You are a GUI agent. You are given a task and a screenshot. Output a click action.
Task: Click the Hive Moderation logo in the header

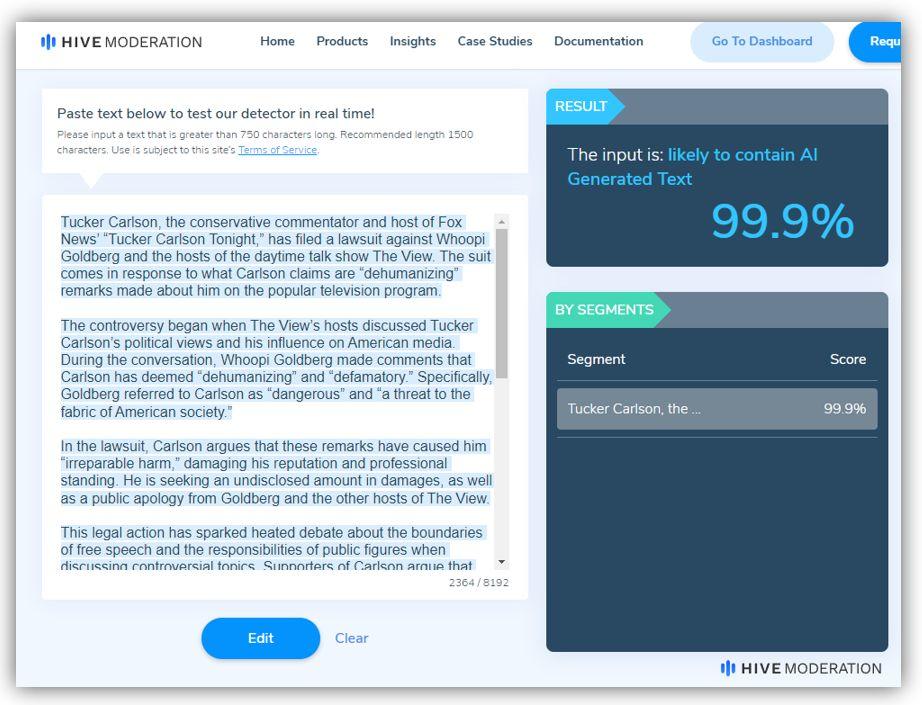[121, 42]
